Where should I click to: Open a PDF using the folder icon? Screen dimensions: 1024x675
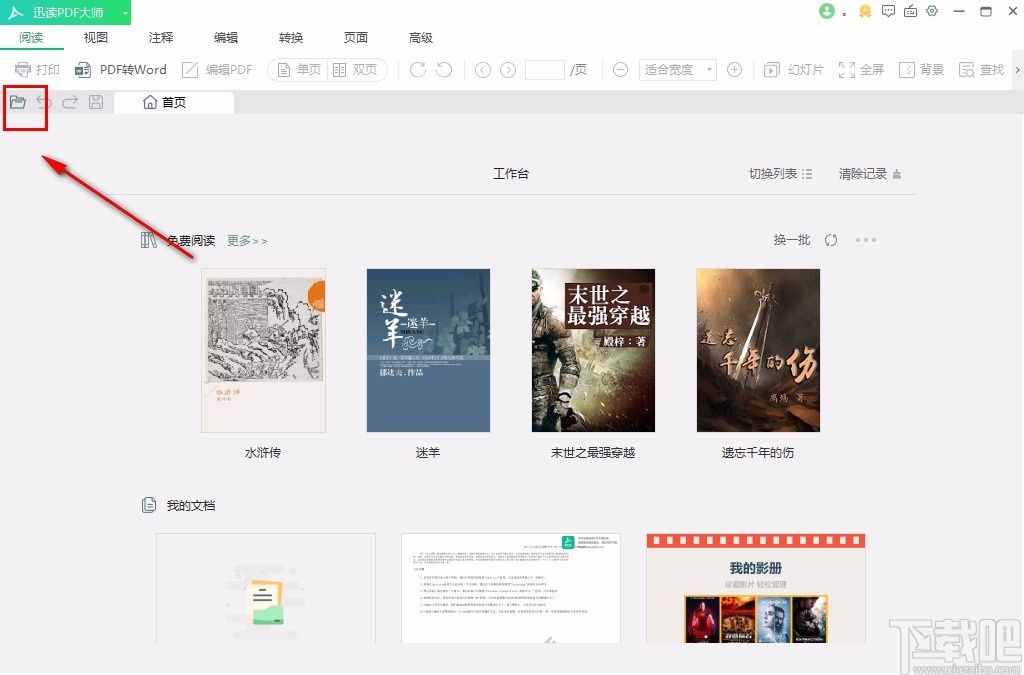(19, 101)
